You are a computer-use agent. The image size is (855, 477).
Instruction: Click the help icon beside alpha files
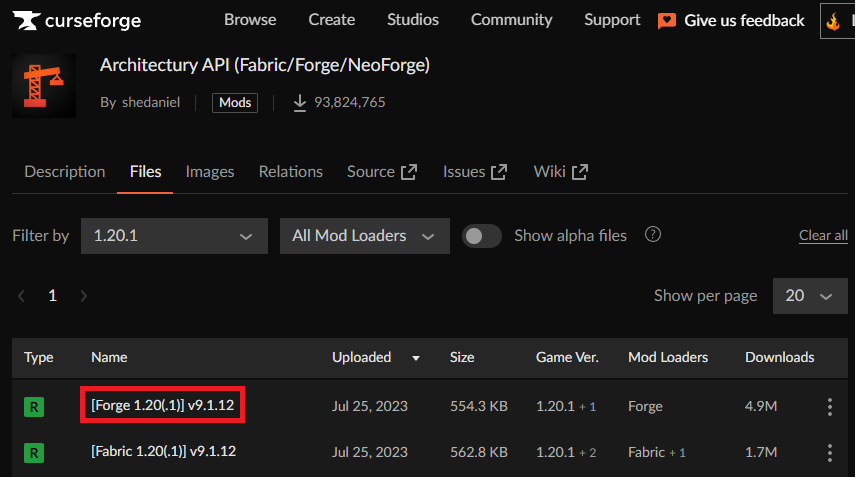pos(653,235)
